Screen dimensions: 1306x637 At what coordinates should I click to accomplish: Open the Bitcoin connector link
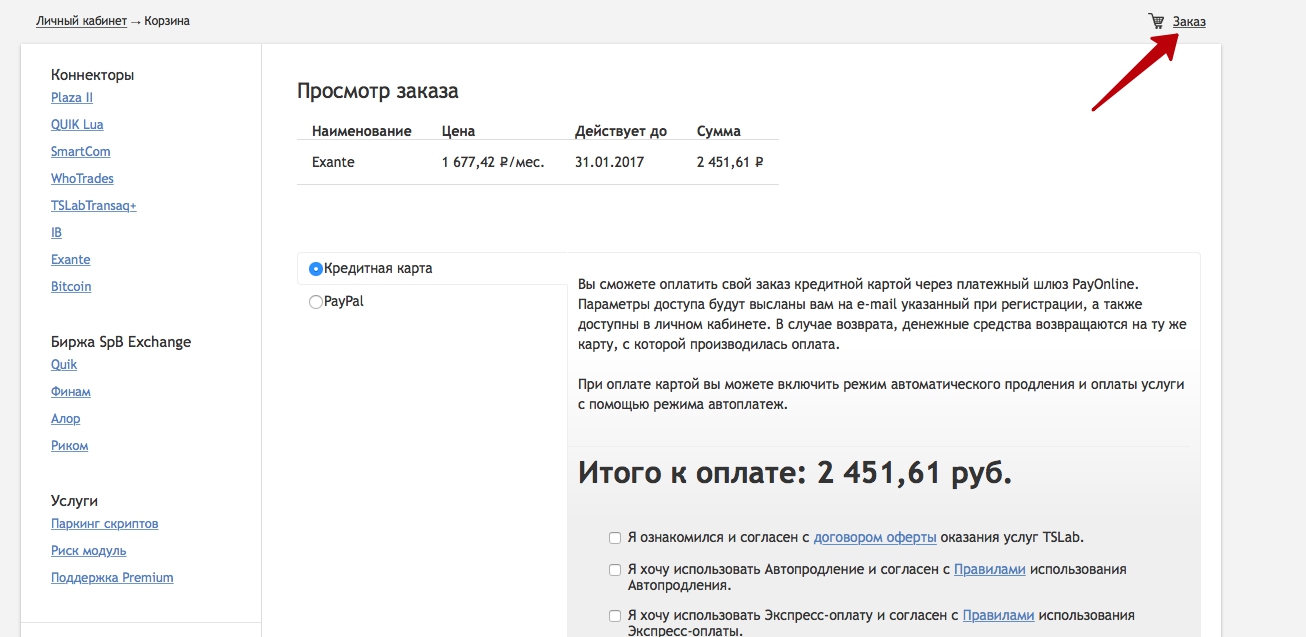71,287
